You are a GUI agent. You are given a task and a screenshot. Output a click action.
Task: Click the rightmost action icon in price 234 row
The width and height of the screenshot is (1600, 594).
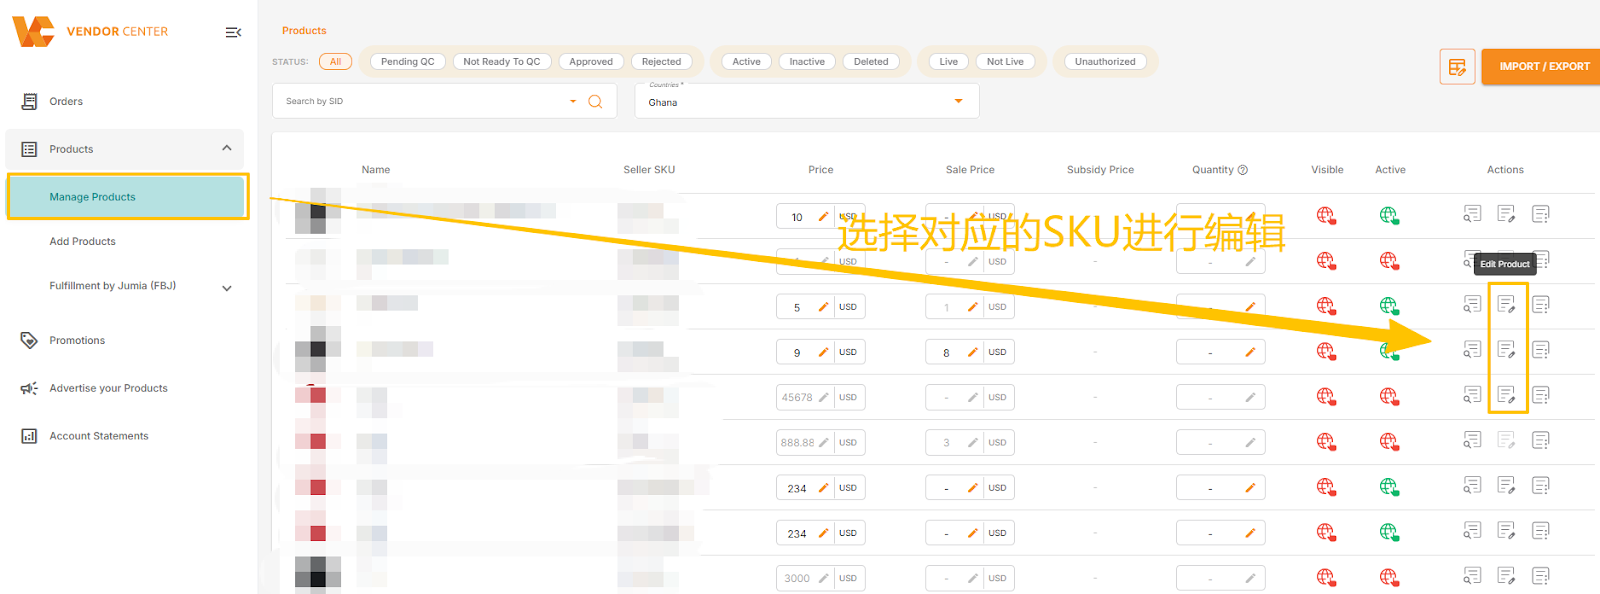click(x=1540, y=486)
